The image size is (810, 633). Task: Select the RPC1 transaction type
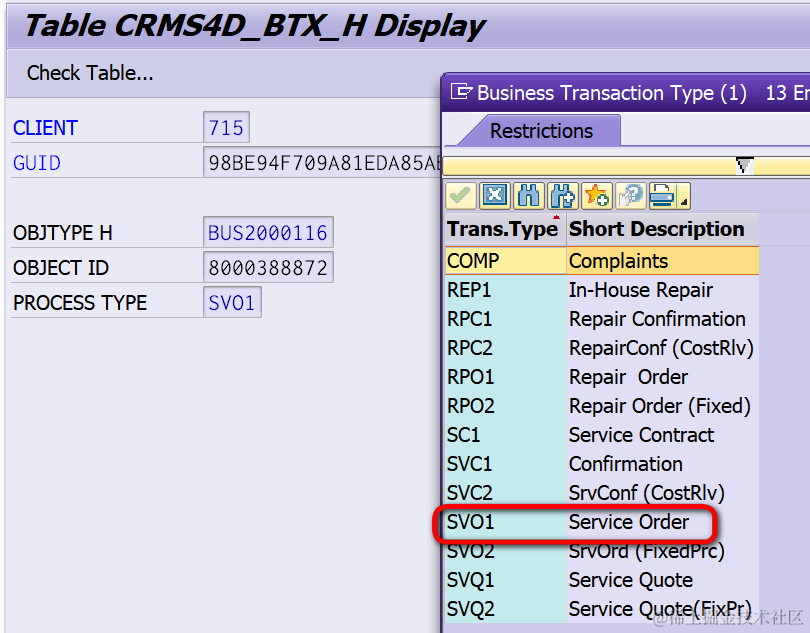469,319
